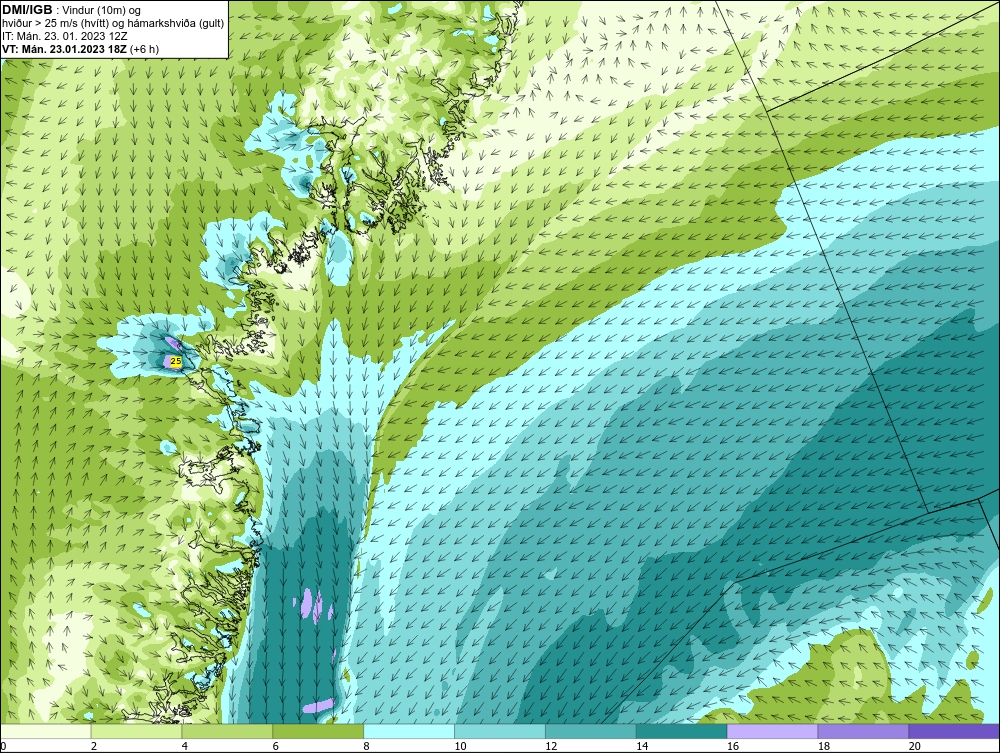Click the 14-16 m/s dark teal swatch

point(682,731)
